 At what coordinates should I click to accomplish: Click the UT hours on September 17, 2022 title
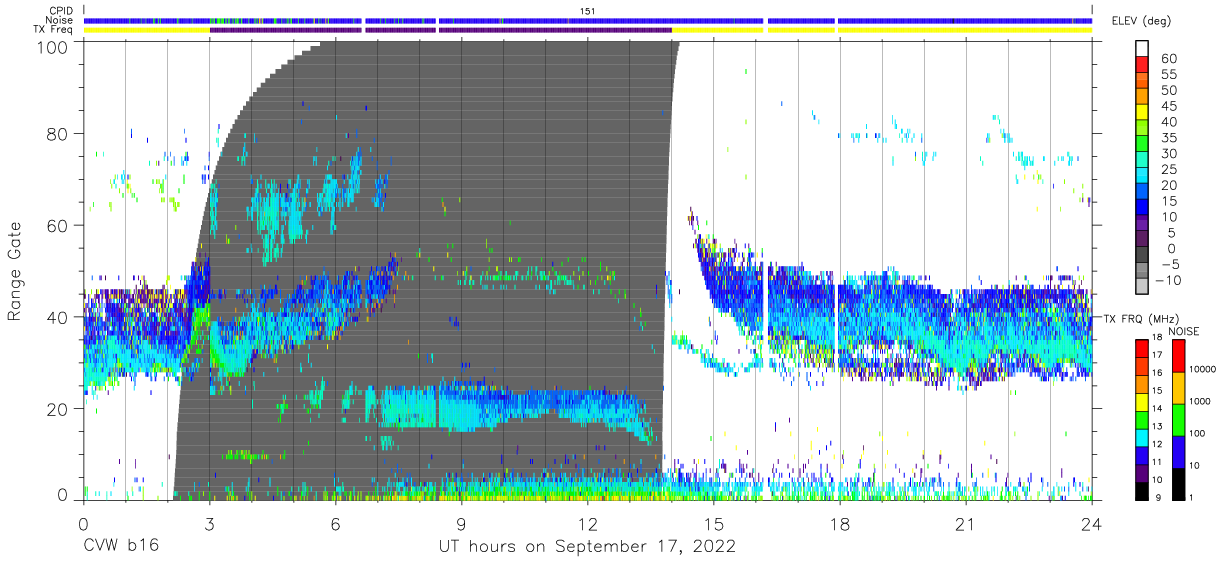(x=588, y=546)
